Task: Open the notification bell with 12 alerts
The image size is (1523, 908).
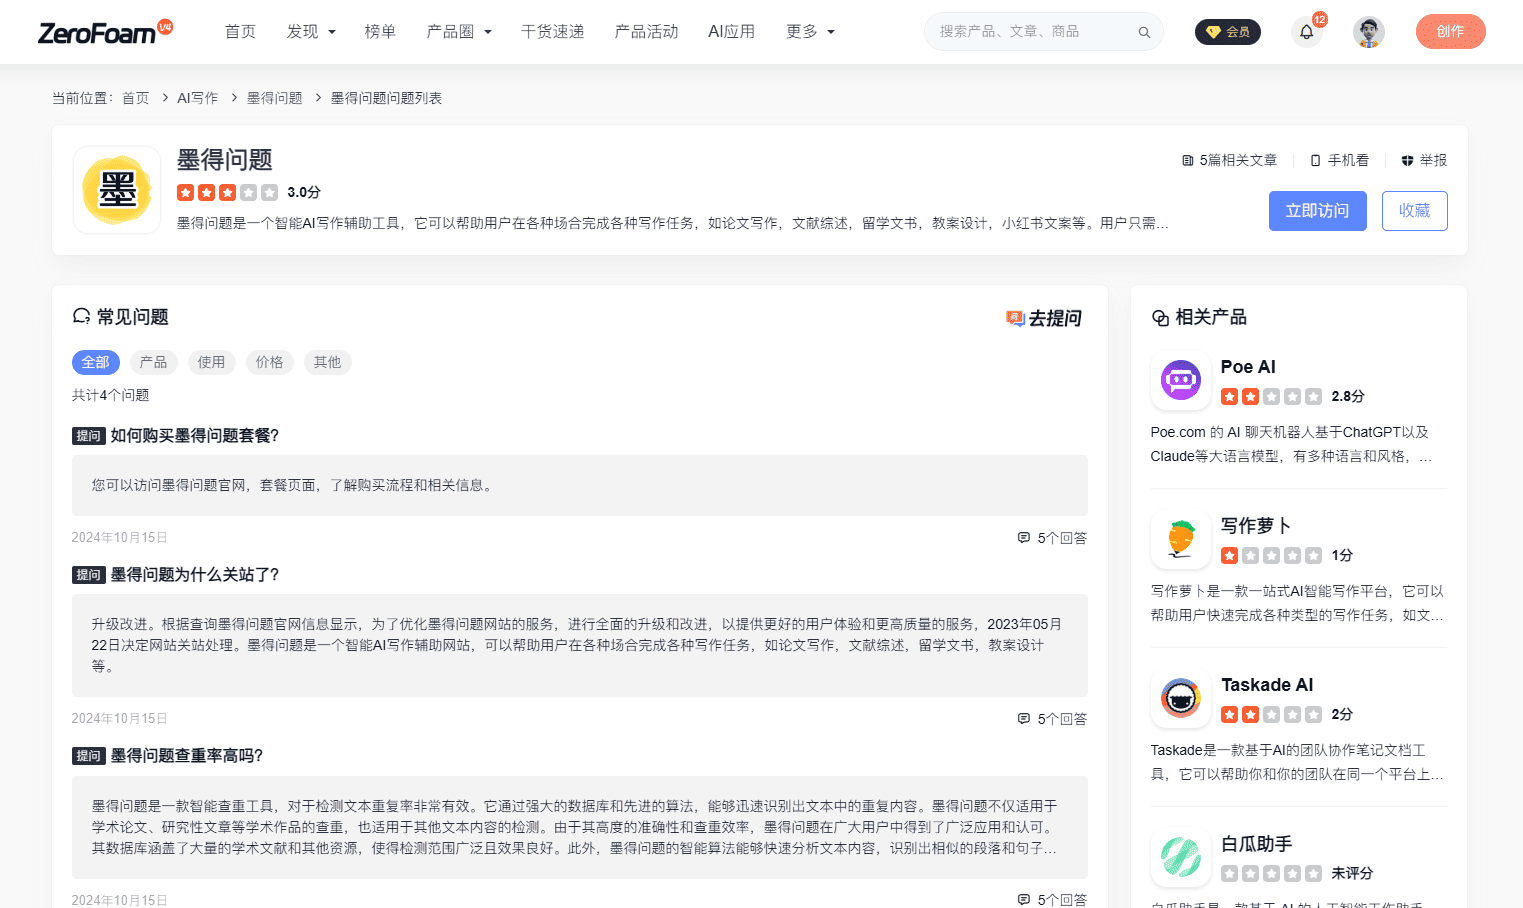Action: [1307, 32]
